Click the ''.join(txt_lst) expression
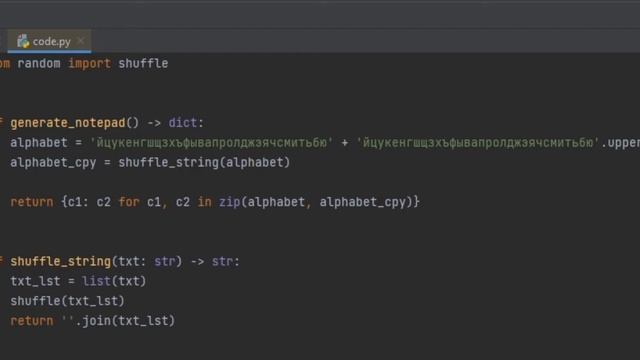The image size is (640, 360). pyautogui.click(x=118, y=321)
